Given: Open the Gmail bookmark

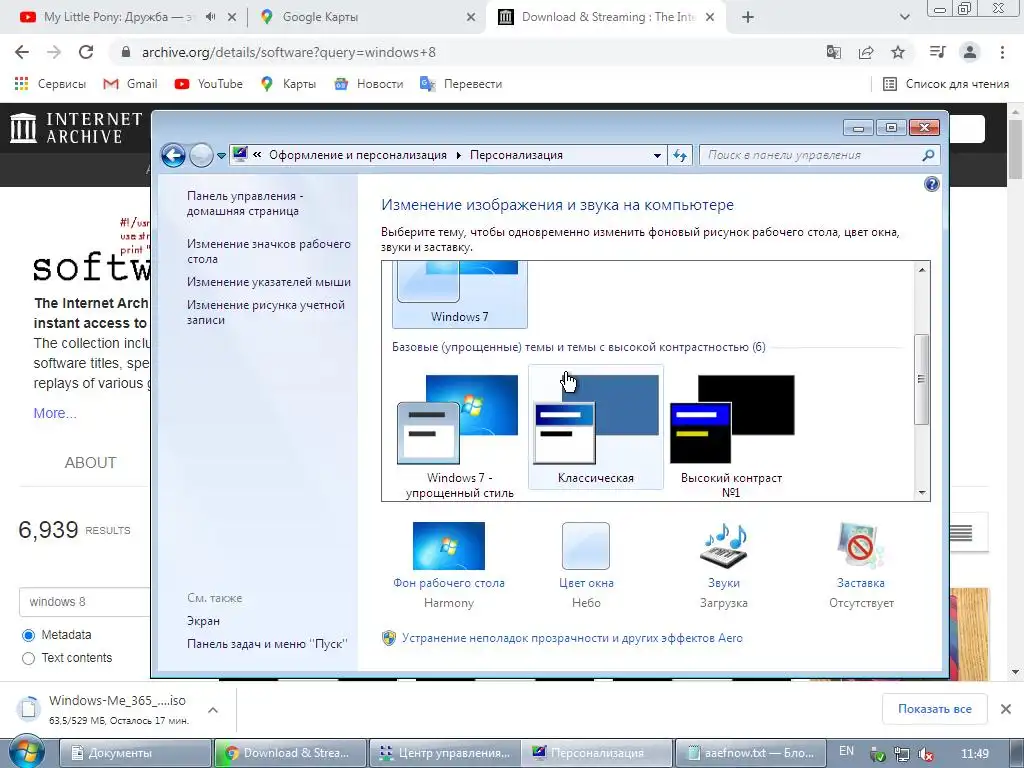Looking at the screenshot, I should click(x=131, y=84).
